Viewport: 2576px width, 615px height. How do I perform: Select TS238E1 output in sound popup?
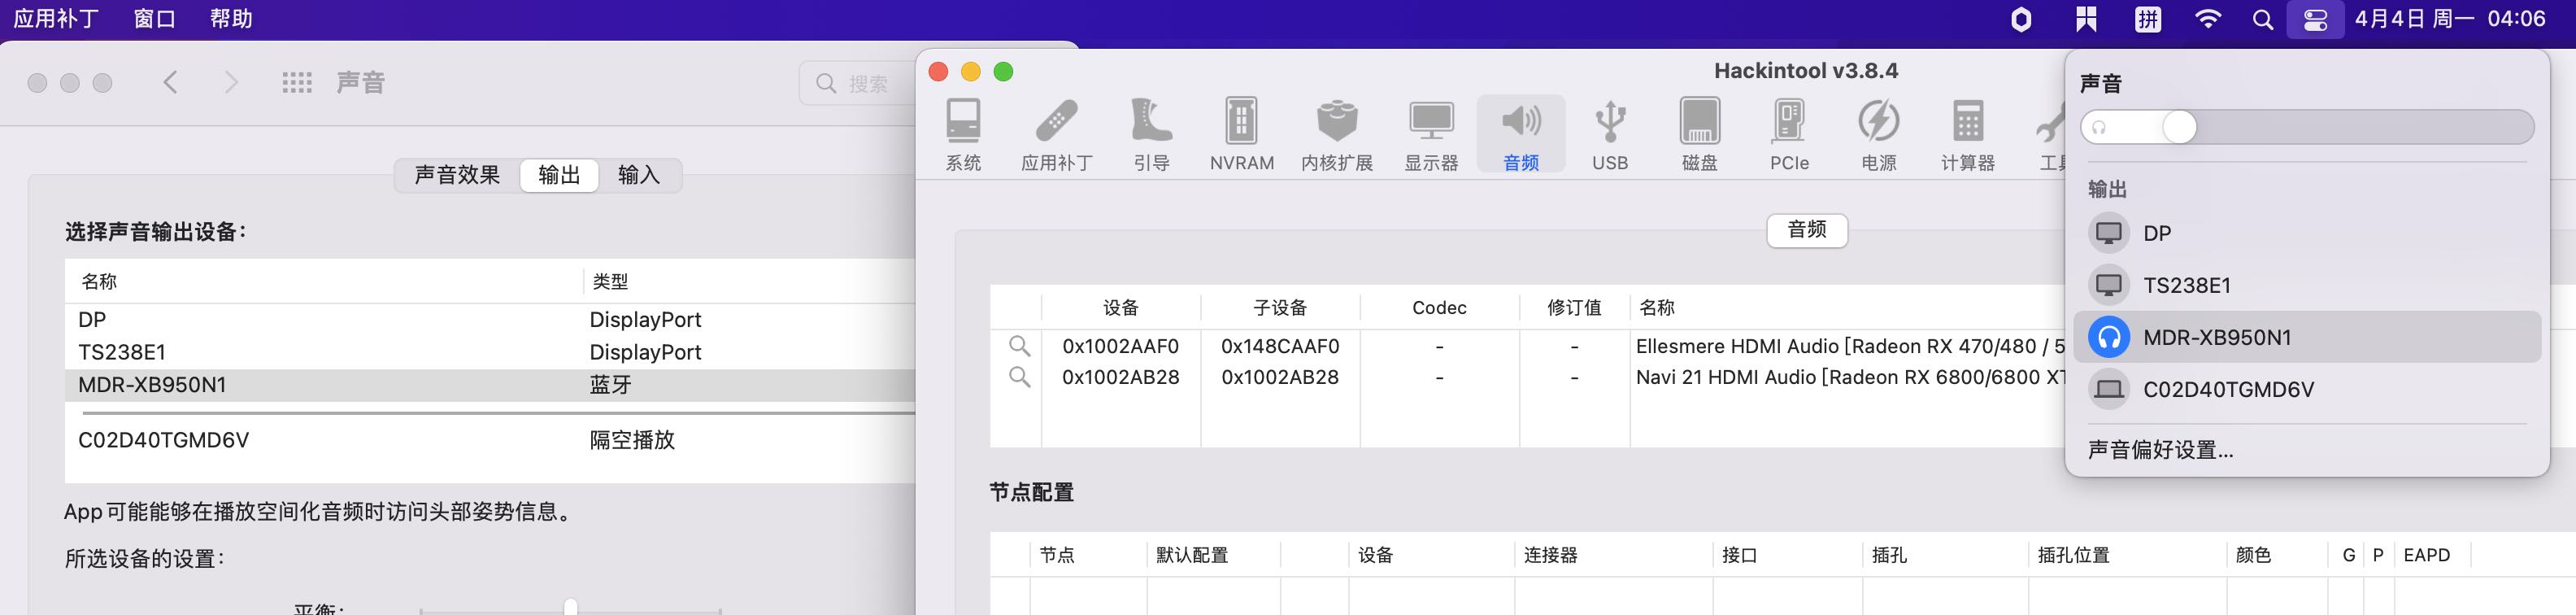click(2307, 285)
